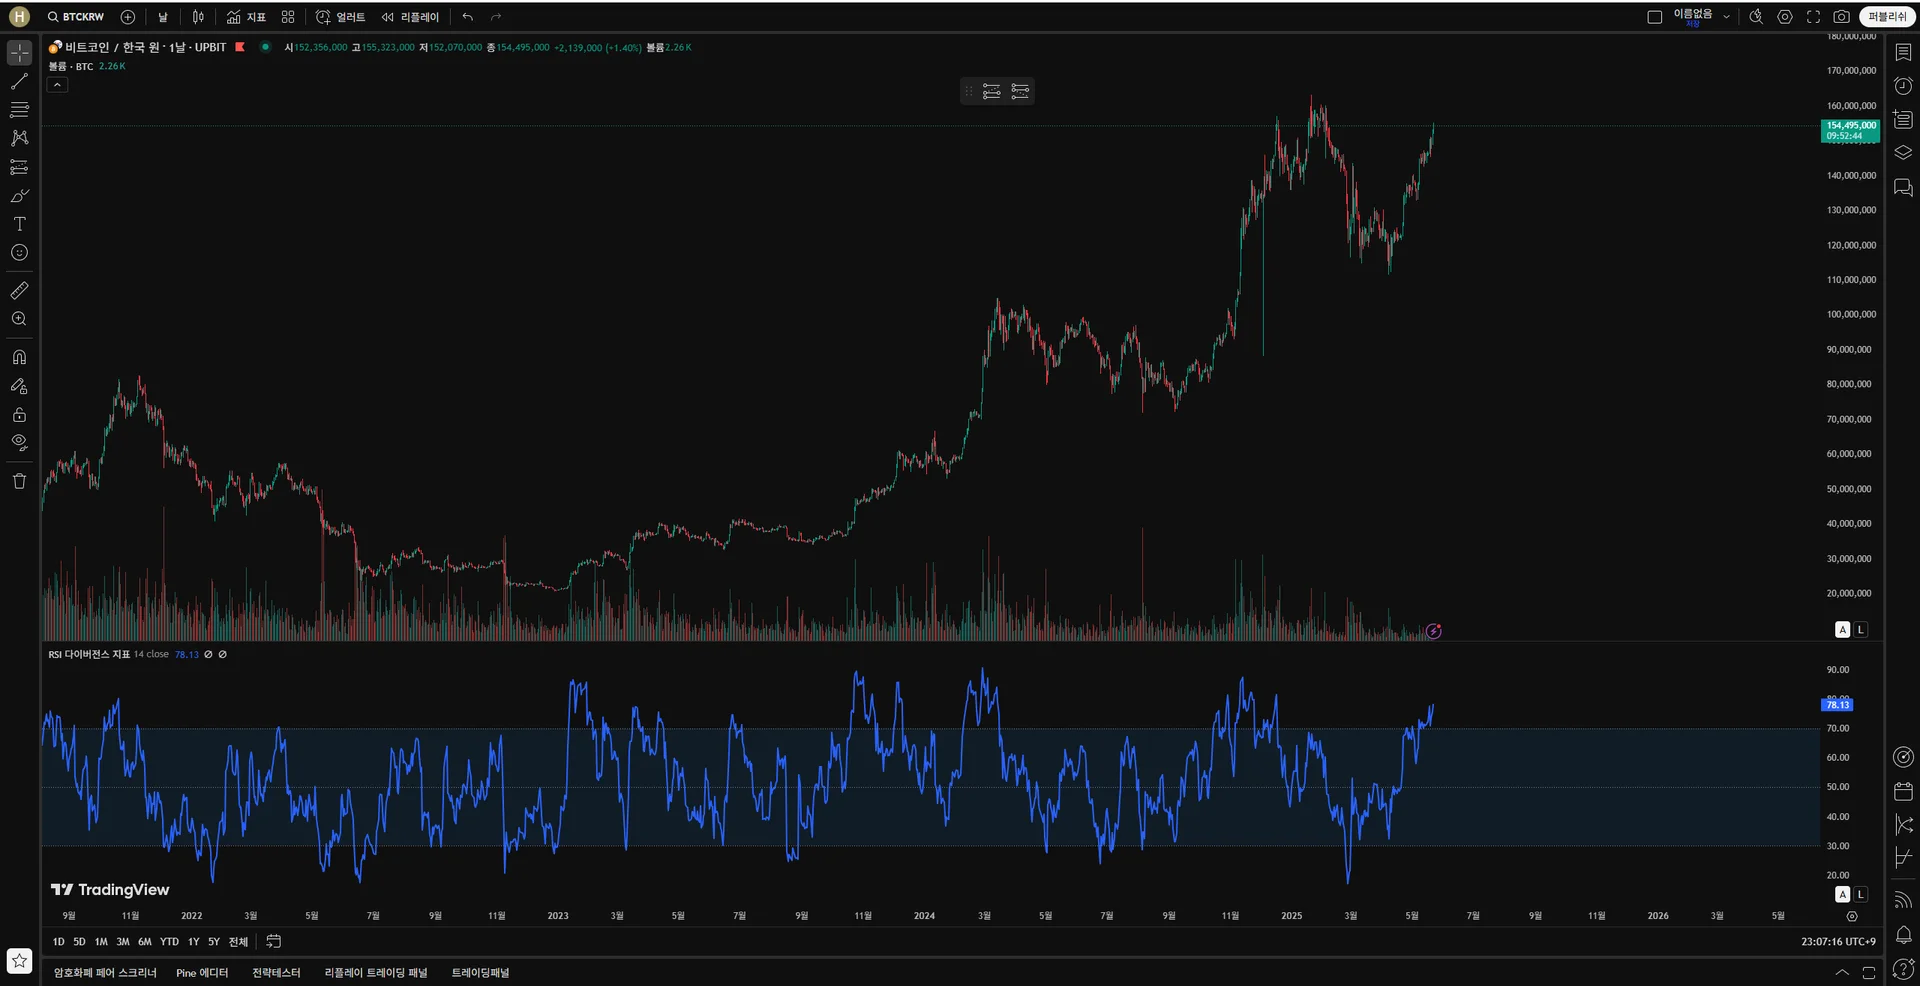Search the BTCKRW symbol field
This screenshot has width=1920, height=986.
[x=76, y=17]
